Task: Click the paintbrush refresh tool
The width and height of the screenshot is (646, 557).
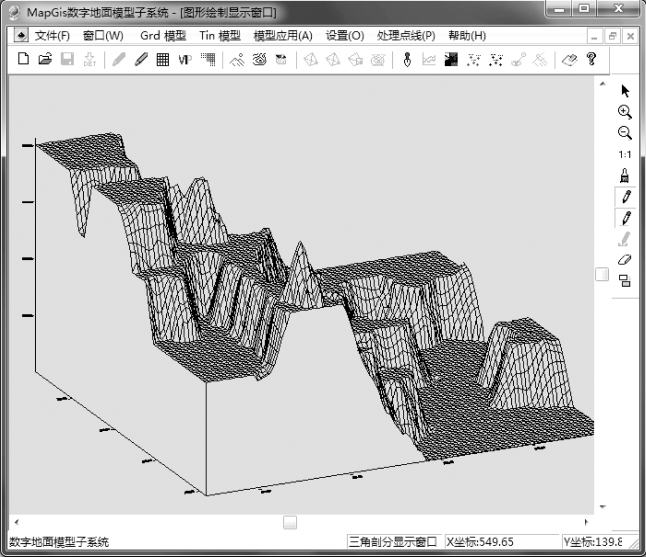Action: click(x=625, y=175)
